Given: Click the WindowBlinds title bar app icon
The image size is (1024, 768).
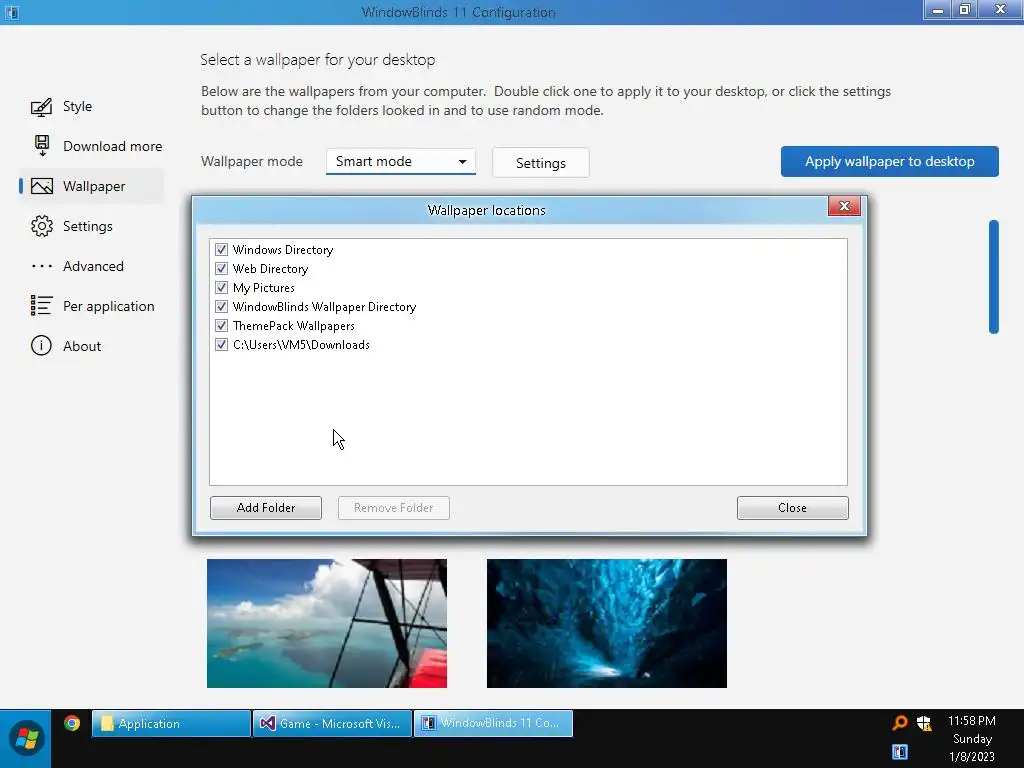Looking at the screenshot, I should tap(11, 12).
